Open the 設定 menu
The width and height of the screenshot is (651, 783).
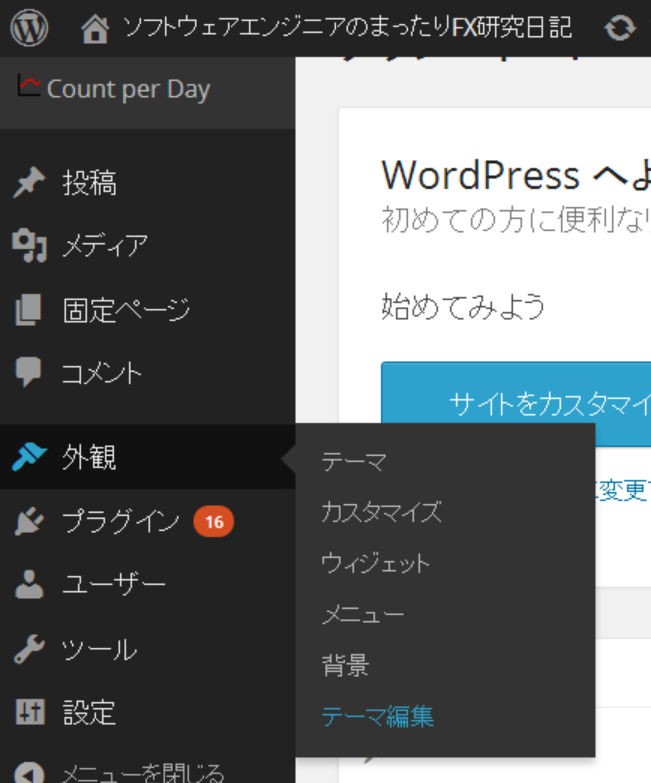pyautogui.click(x=90, y=712)
